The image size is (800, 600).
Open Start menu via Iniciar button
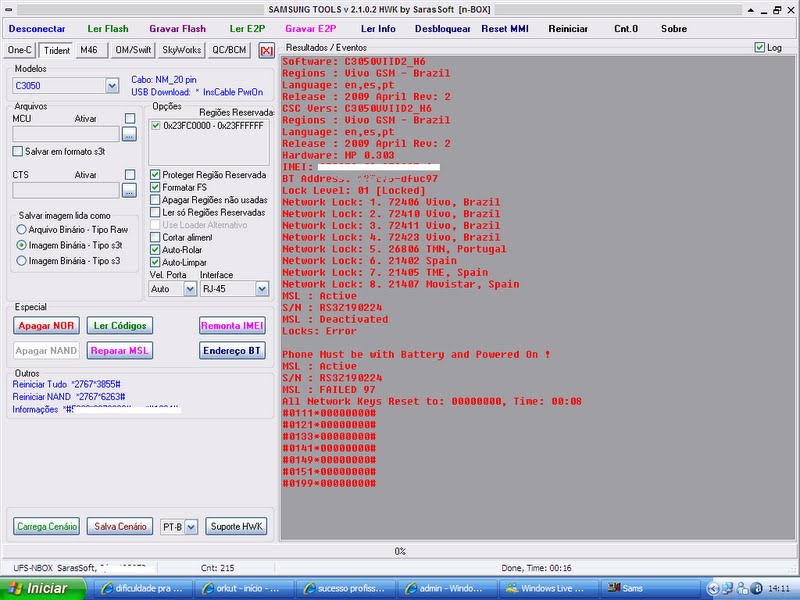coord(42,588)
